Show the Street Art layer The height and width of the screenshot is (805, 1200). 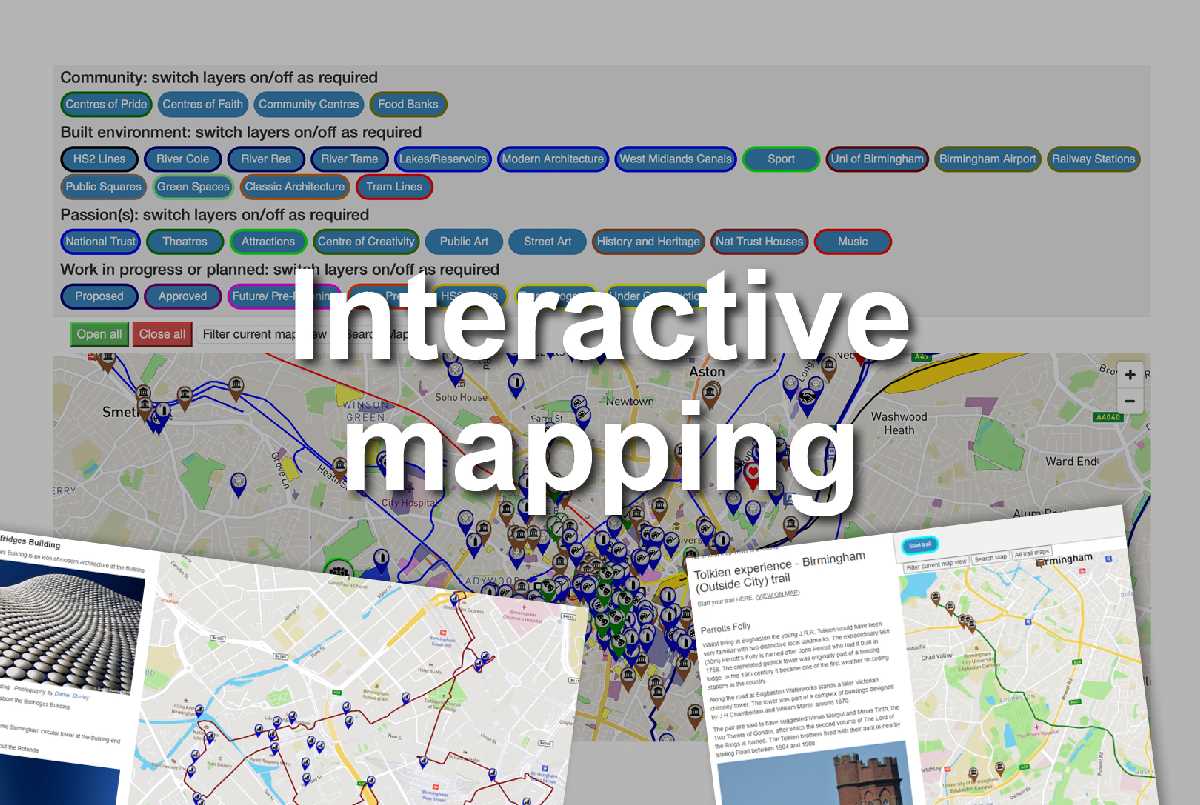547,241
